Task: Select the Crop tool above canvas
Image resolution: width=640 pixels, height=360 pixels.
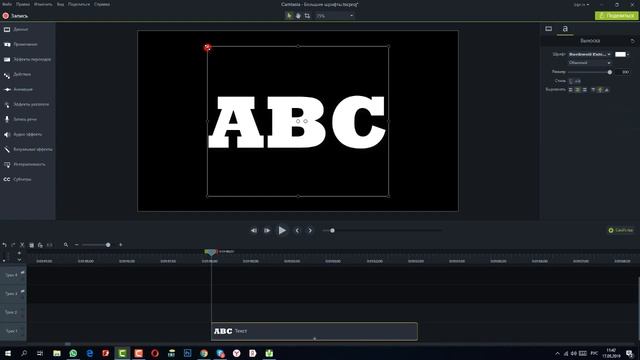Action: [x=307, y=16]
